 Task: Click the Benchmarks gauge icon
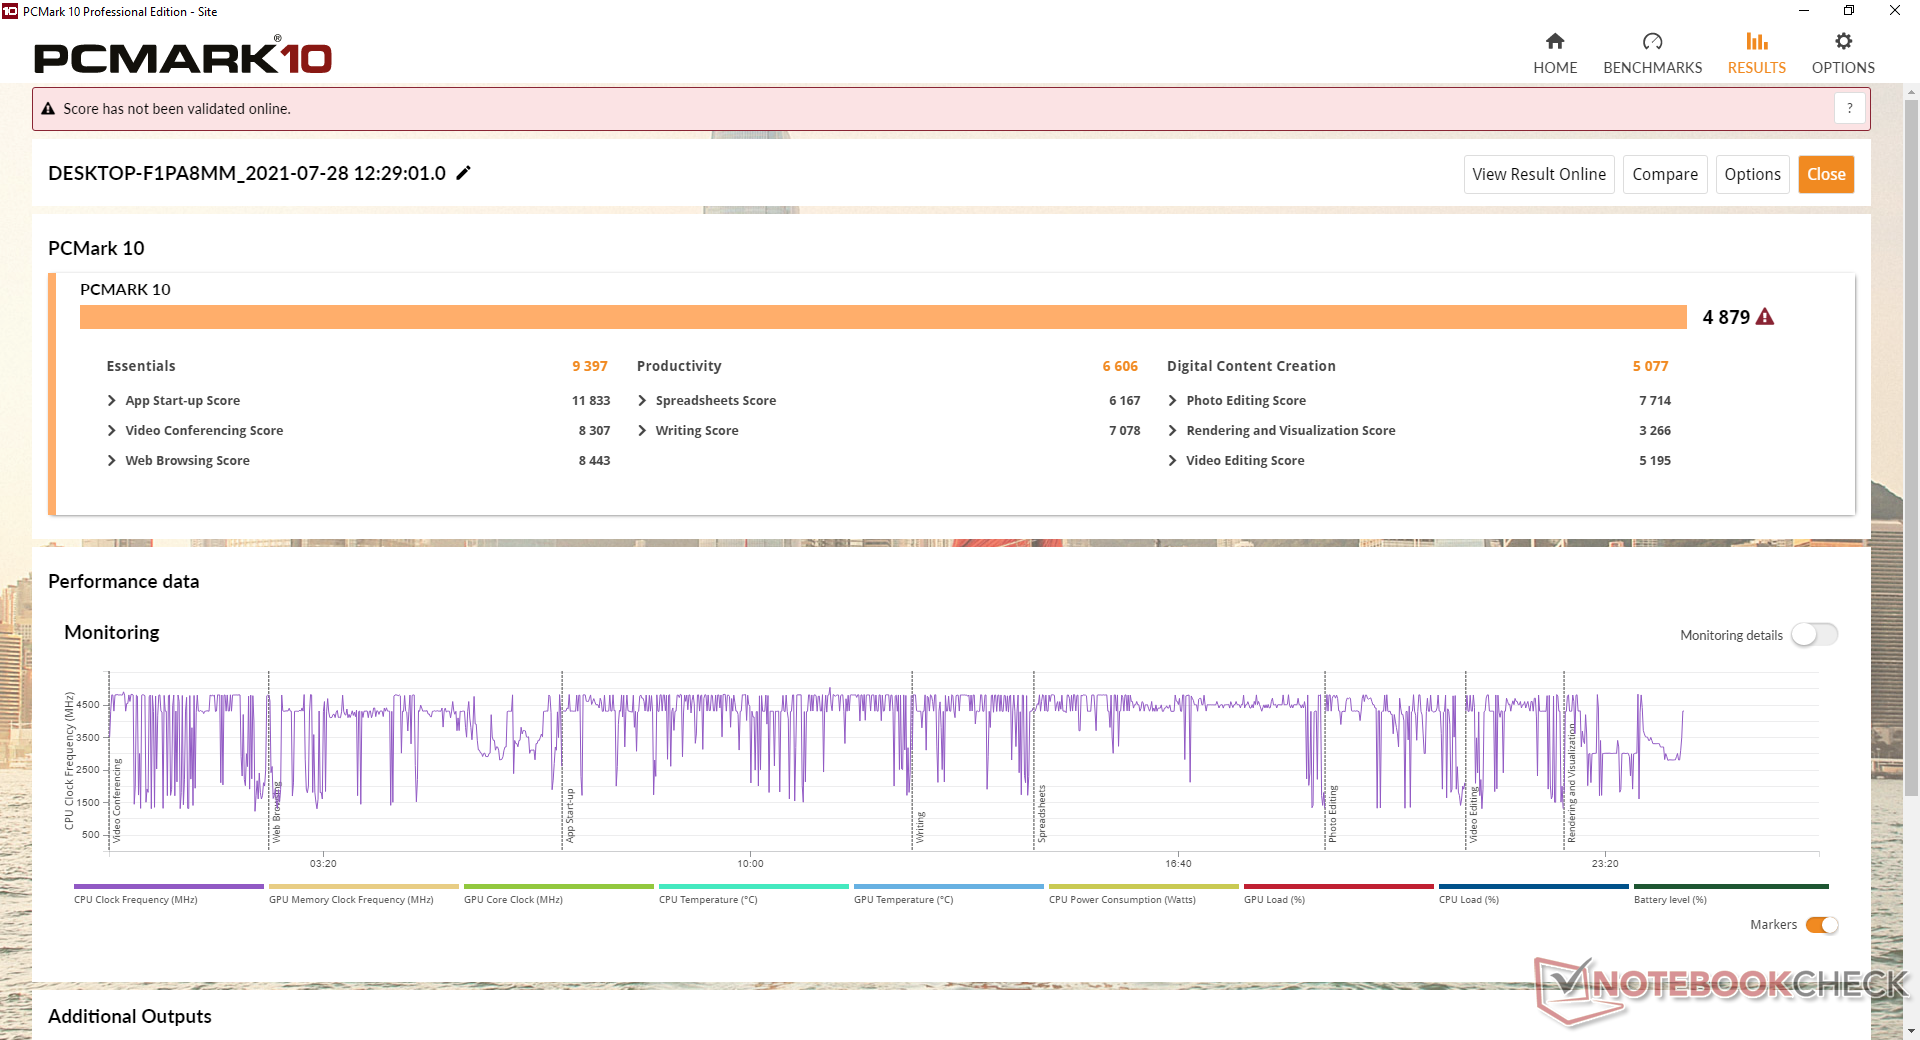click(1652, 41)
